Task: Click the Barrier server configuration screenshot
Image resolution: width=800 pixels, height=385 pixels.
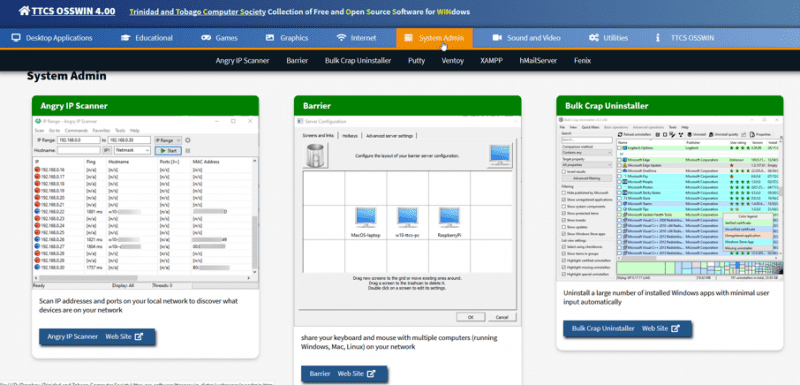Action: (x=408, y=221)
